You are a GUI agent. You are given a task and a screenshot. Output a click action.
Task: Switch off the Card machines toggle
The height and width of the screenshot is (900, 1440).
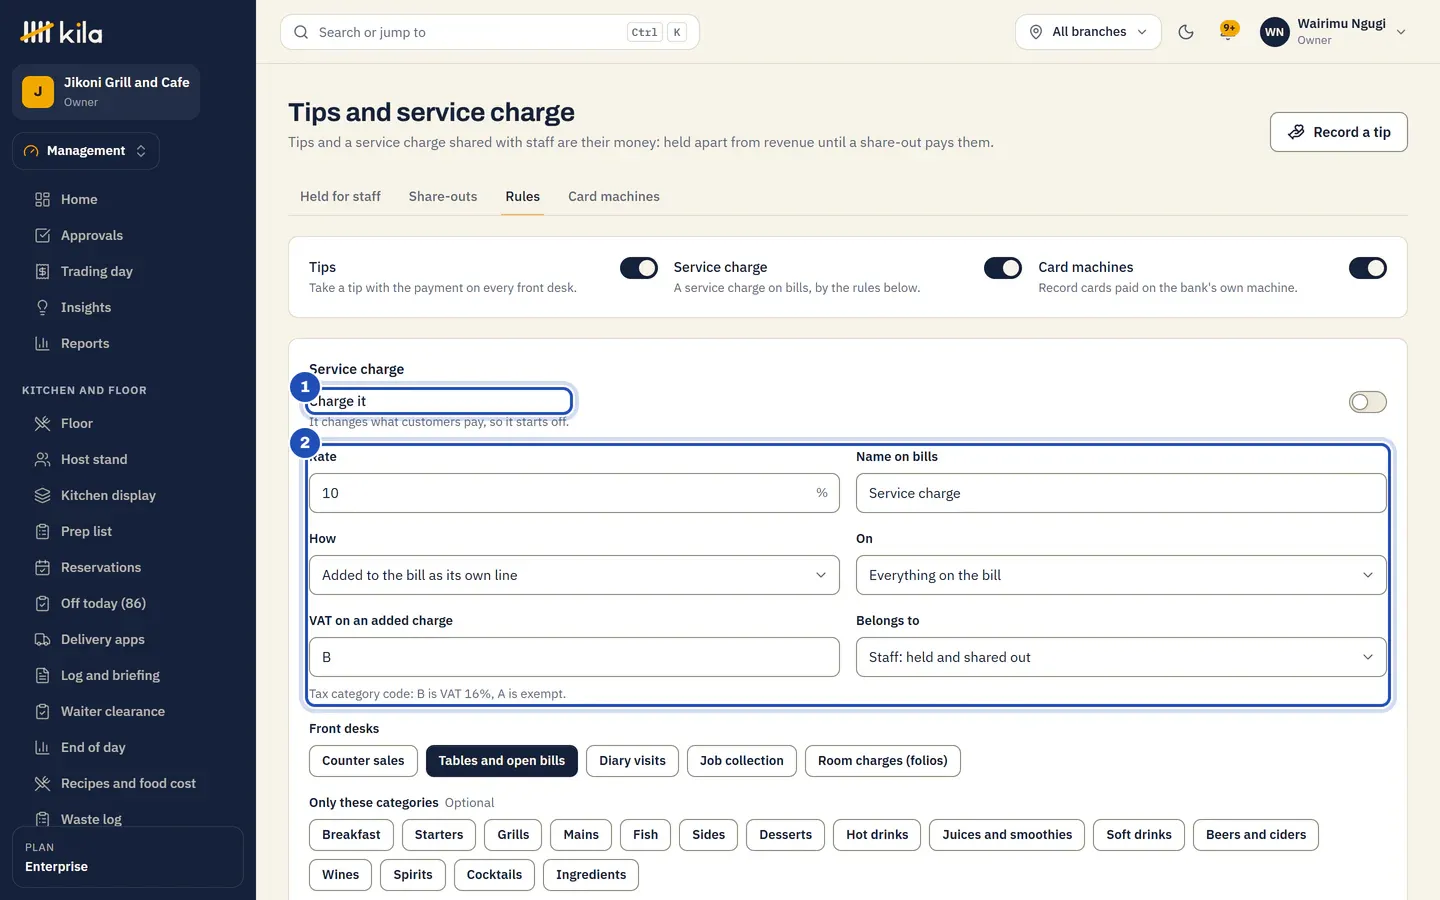(x=1368, y=268)
